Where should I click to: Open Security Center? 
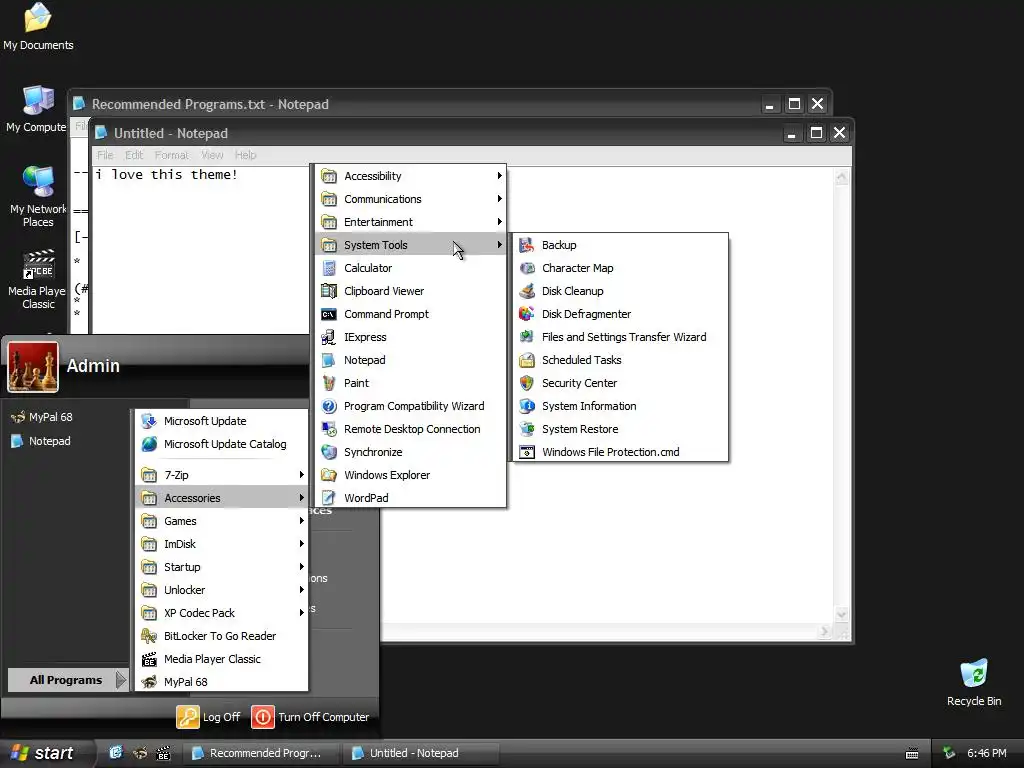tap(620, 383)
